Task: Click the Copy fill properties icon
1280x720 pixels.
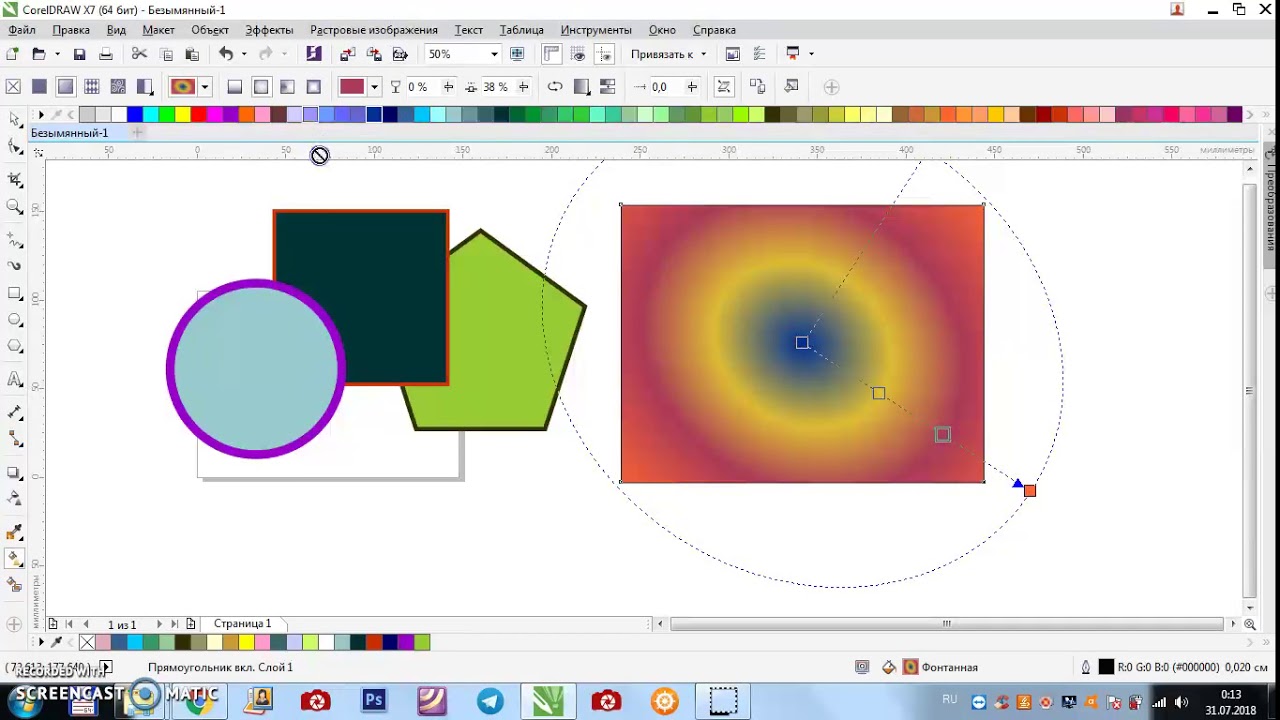Action: click(x=758, y=87)
